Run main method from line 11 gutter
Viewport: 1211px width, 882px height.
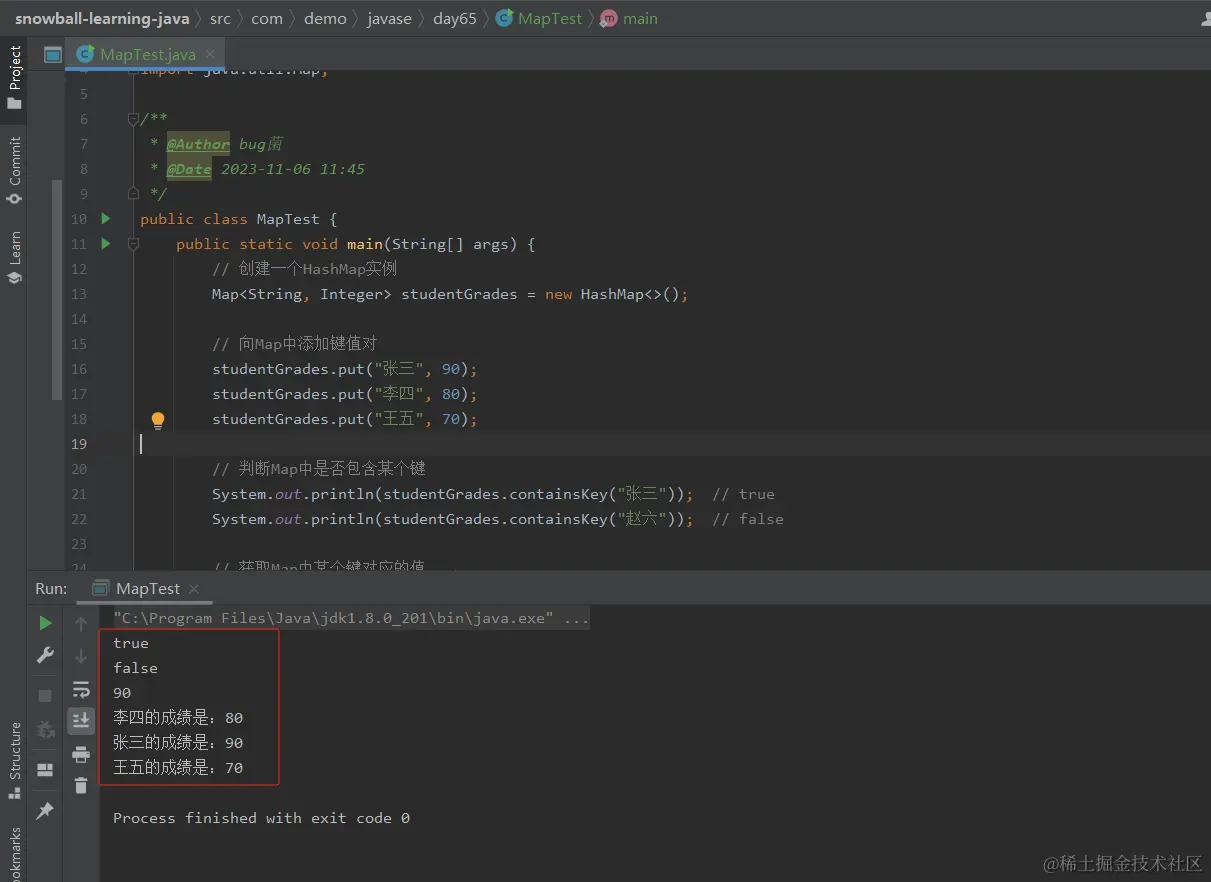point(106,243)
